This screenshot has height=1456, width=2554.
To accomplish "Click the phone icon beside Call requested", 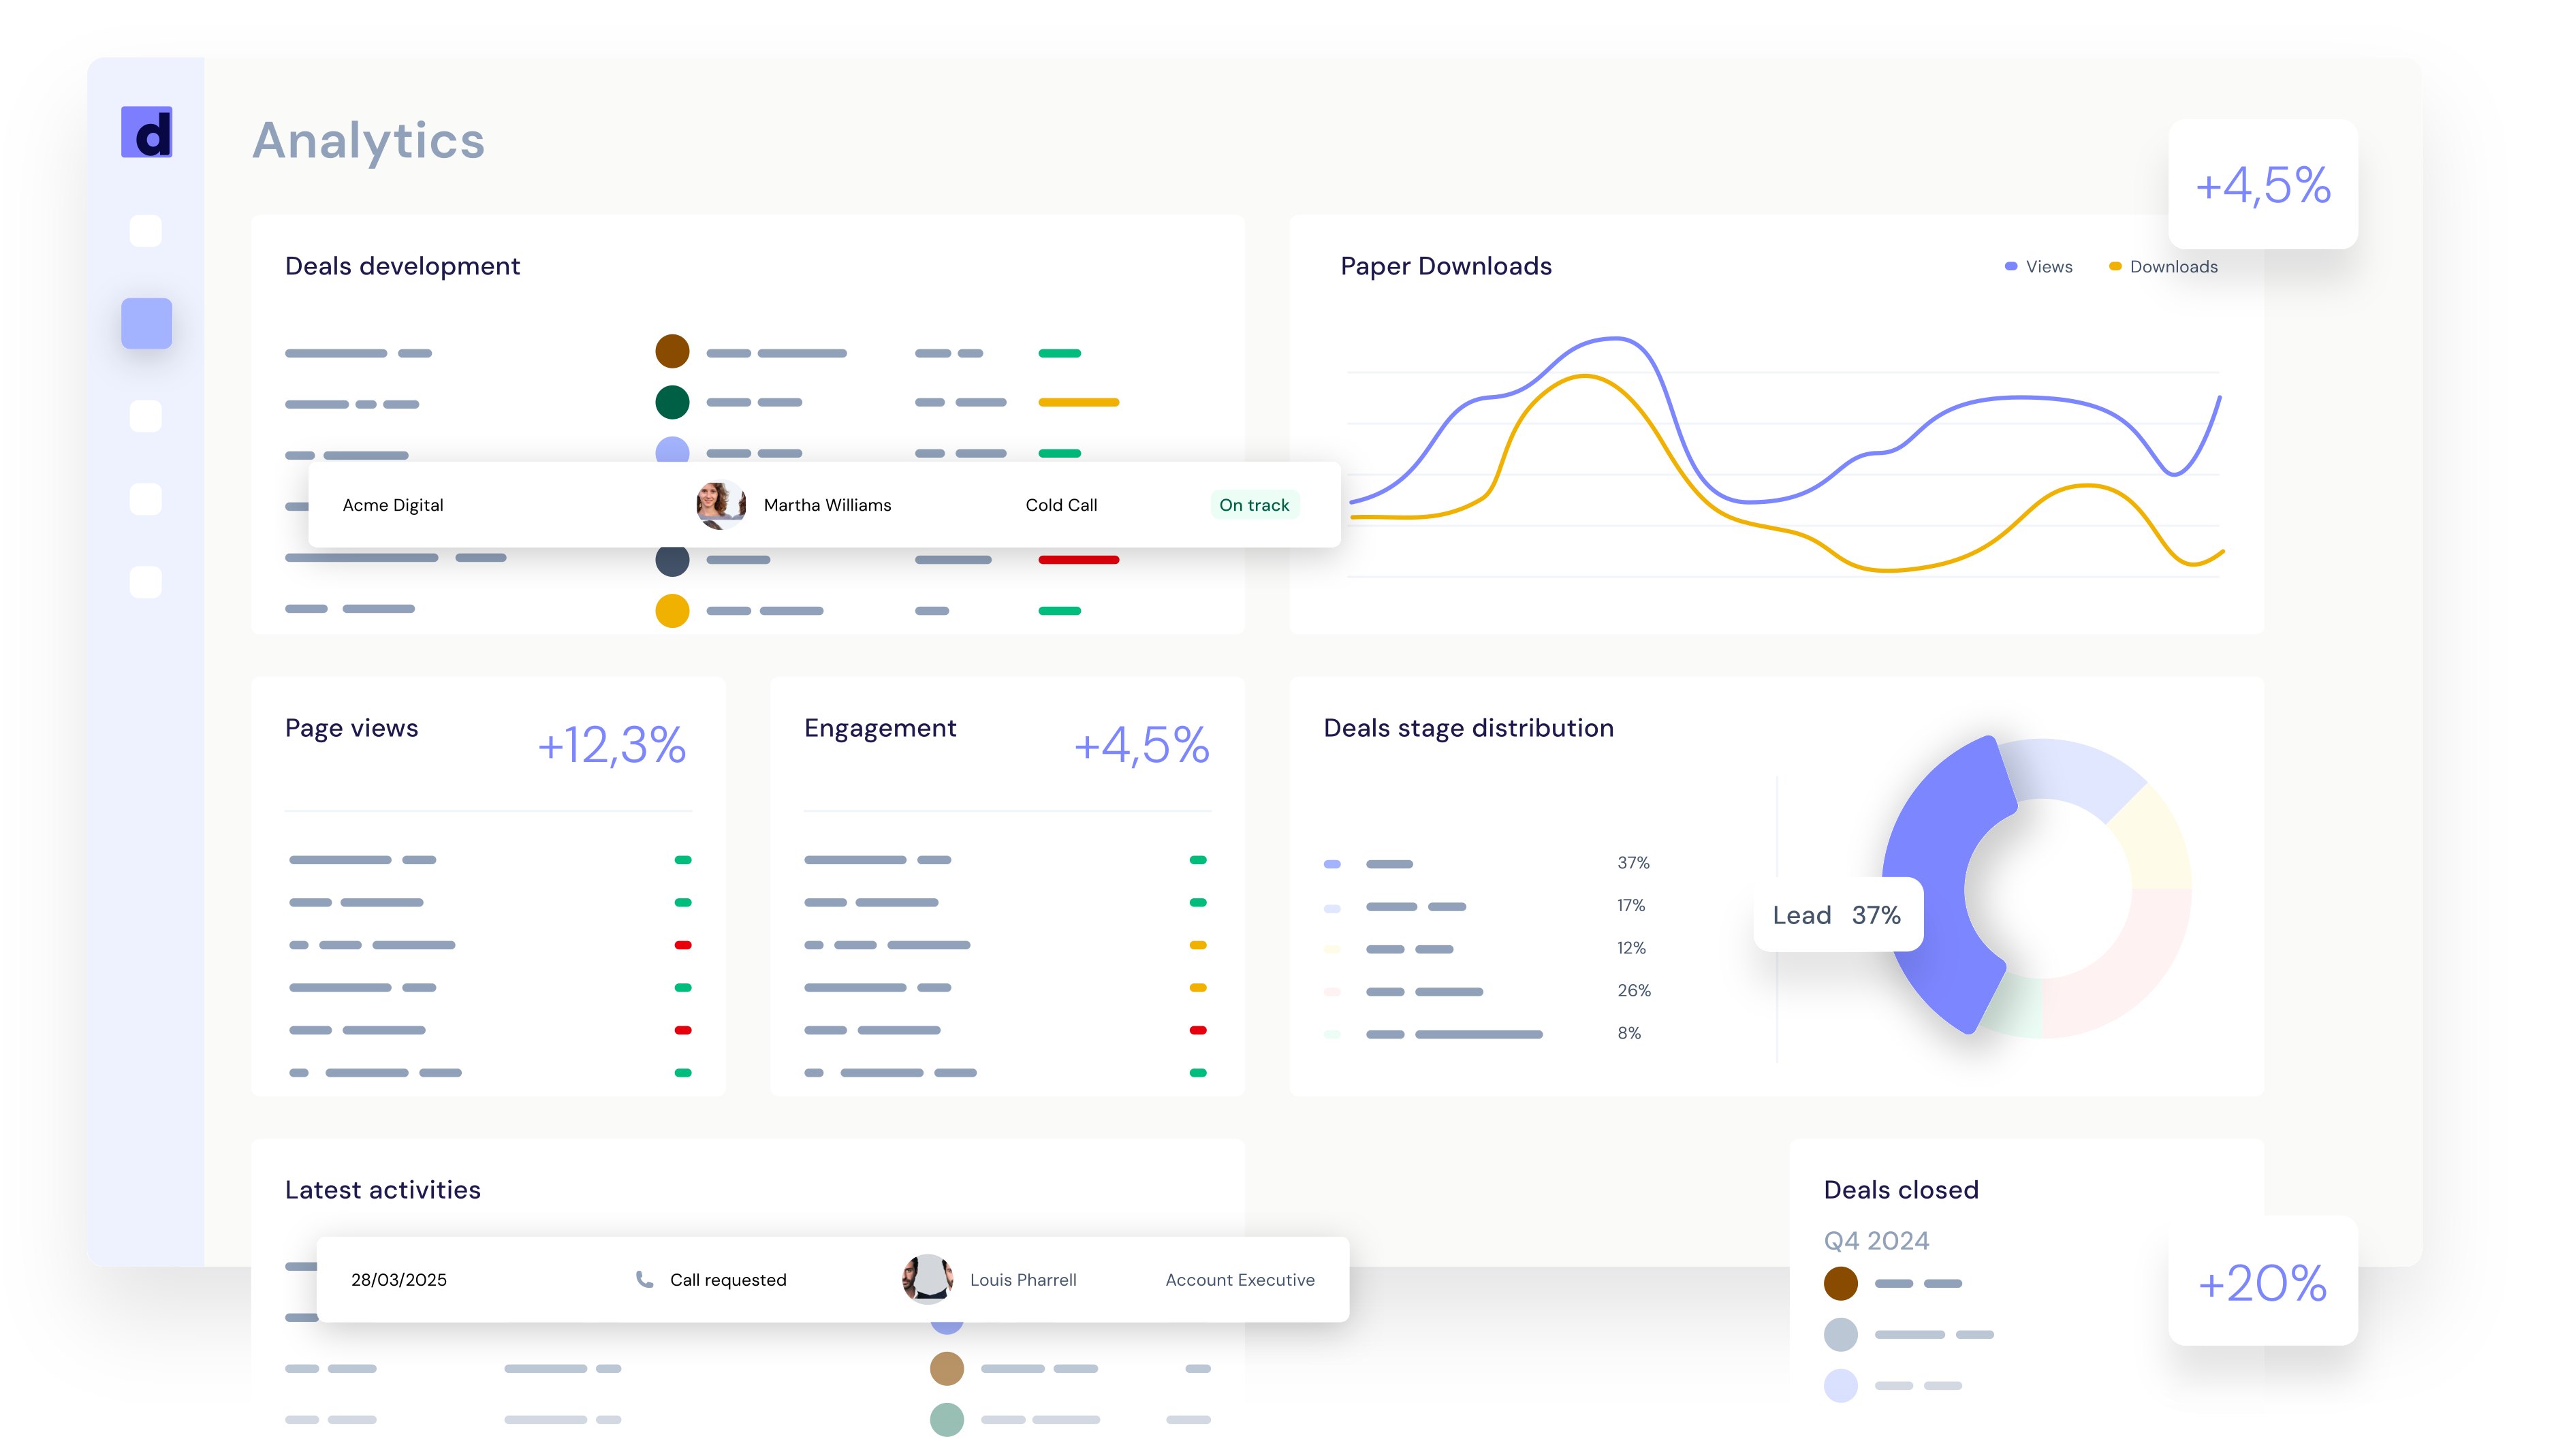I will [645, 1279].
